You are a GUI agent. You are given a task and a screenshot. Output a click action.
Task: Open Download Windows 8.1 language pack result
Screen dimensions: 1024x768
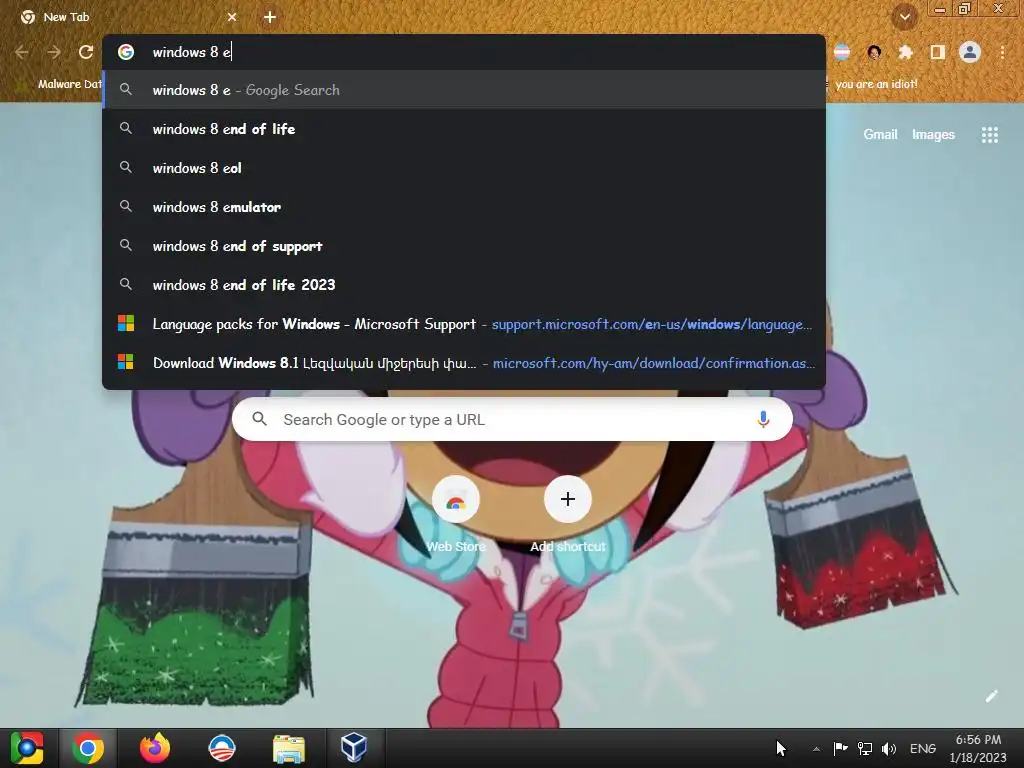464,362
